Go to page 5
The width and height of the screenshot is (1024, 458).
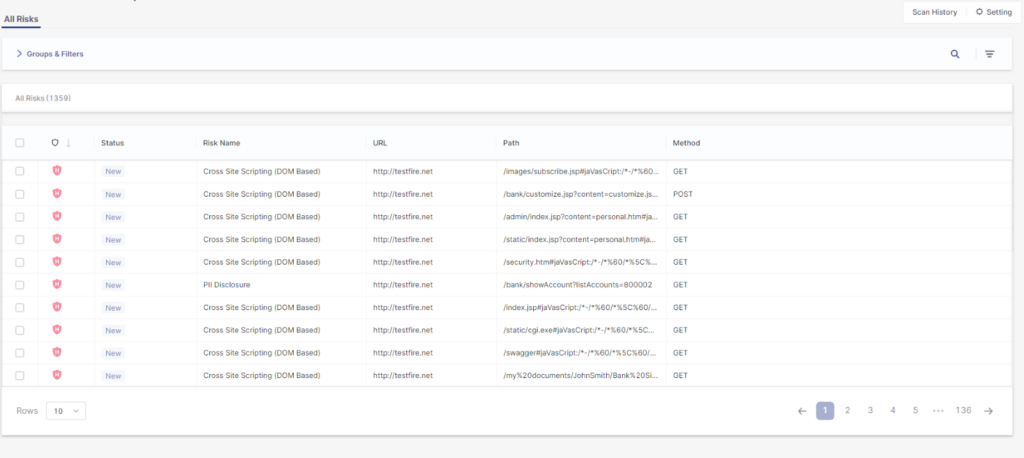[x=916, y=410]
